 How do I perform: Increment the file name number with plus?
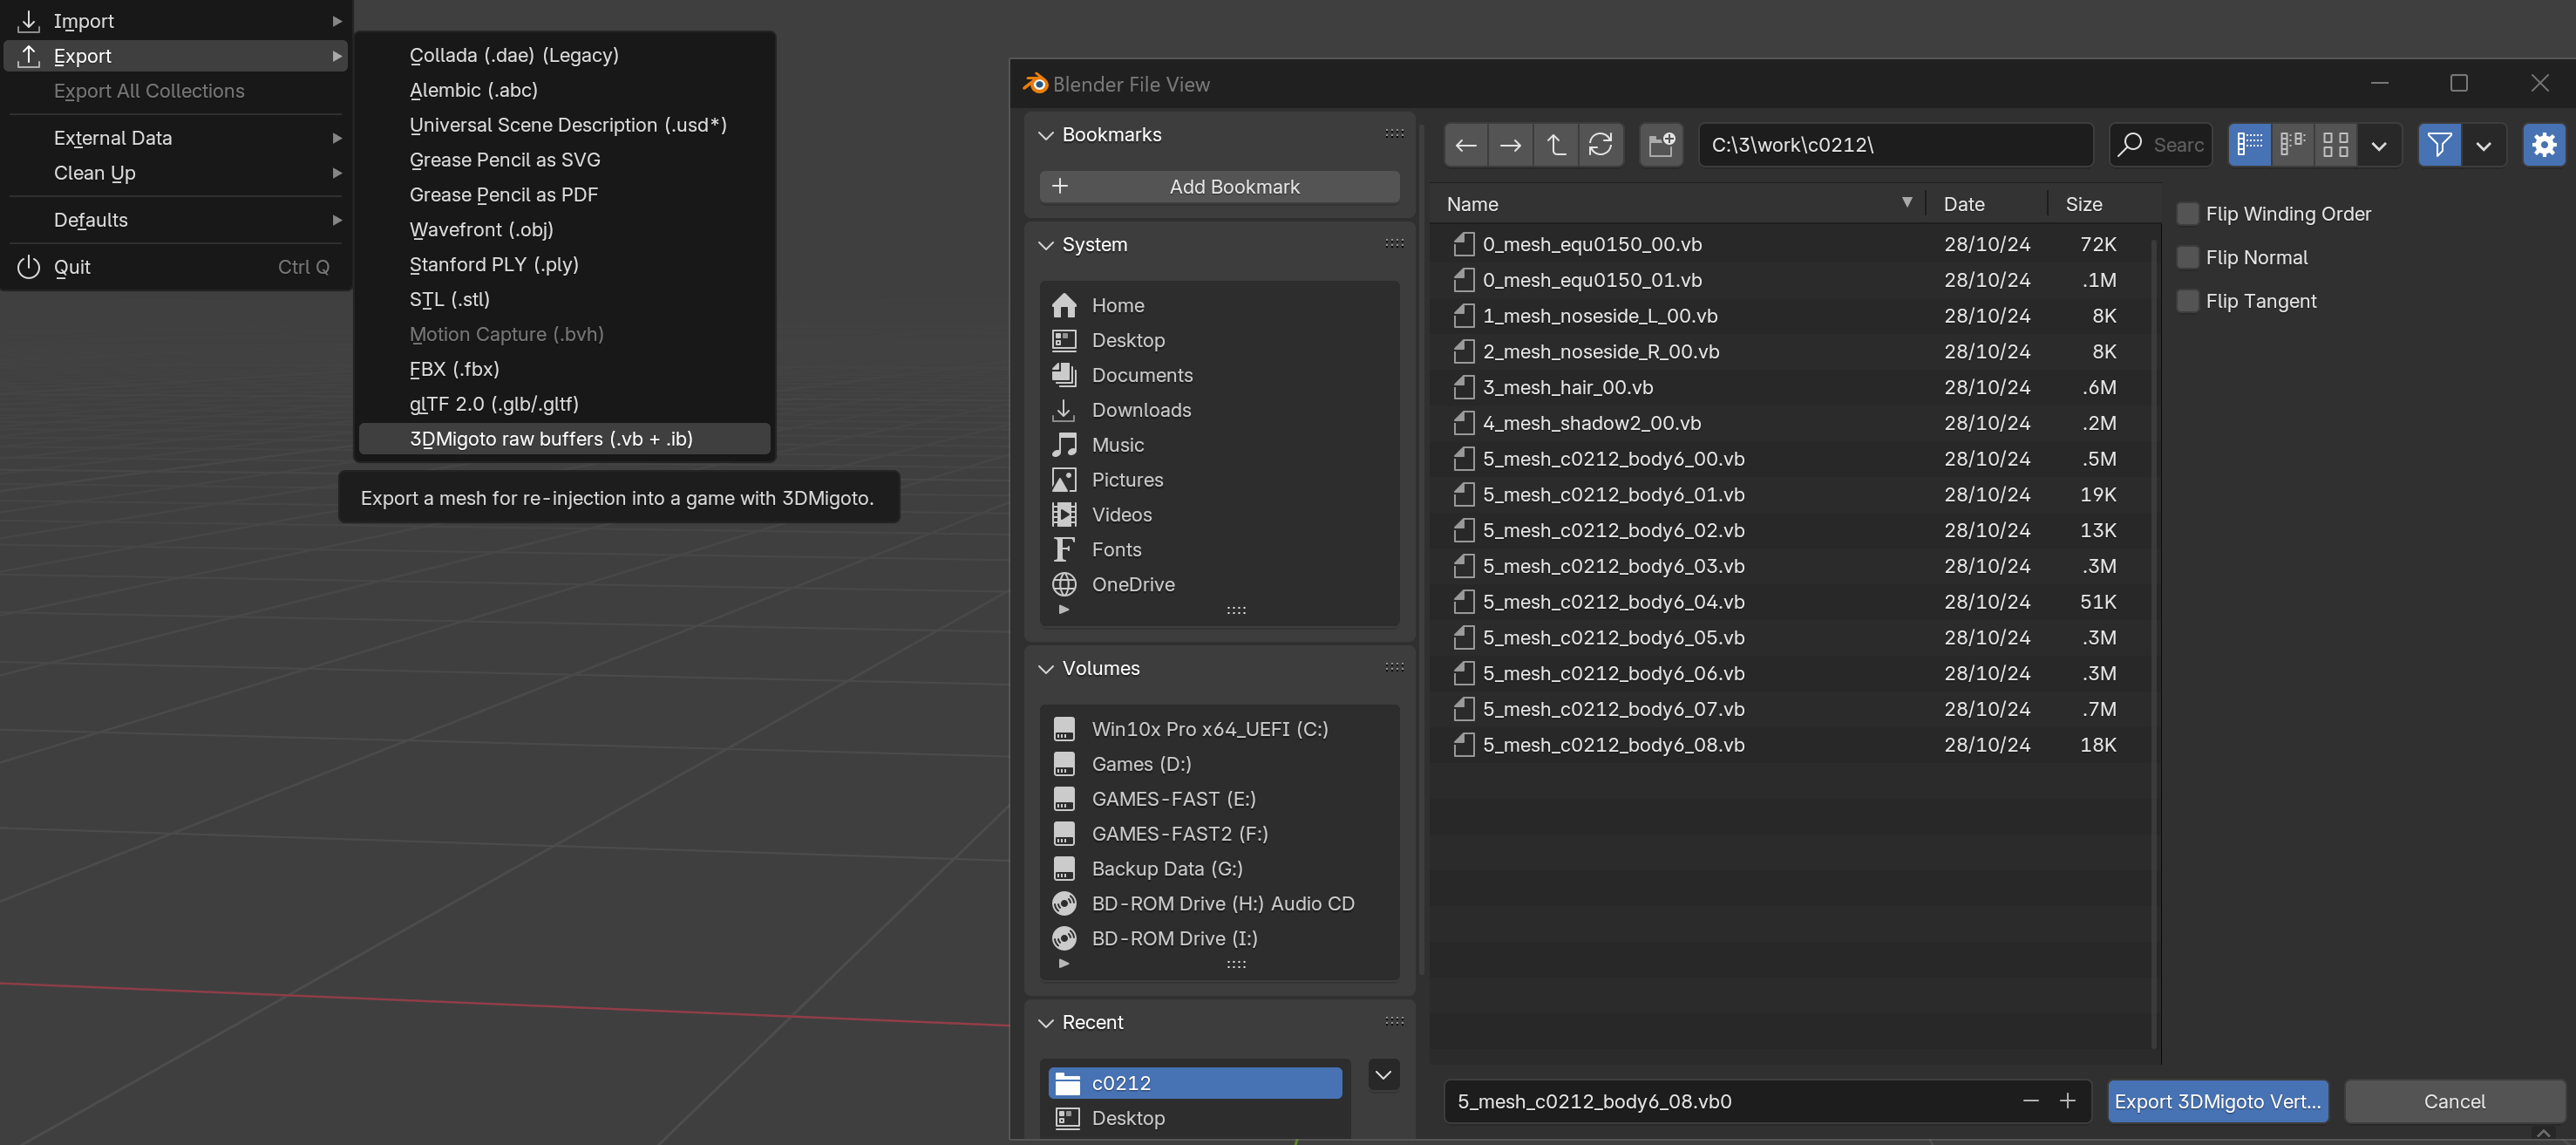tap(2067, 1101)
